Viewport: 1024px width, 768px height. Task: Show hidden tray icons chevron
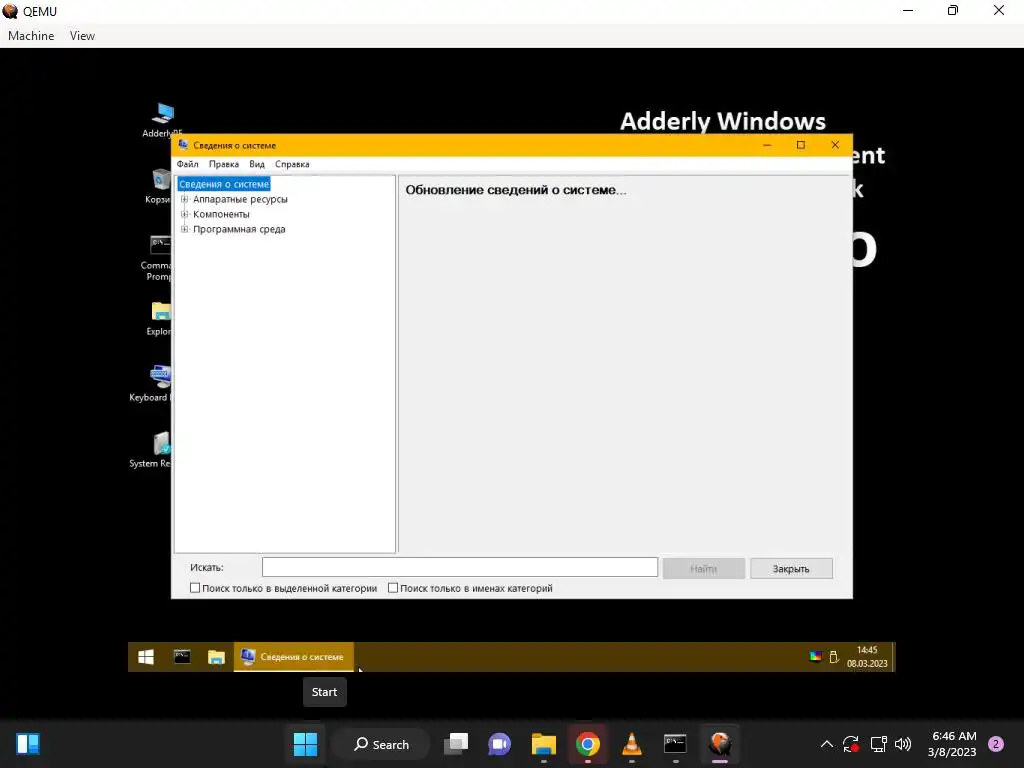click(x=826, y=744)
